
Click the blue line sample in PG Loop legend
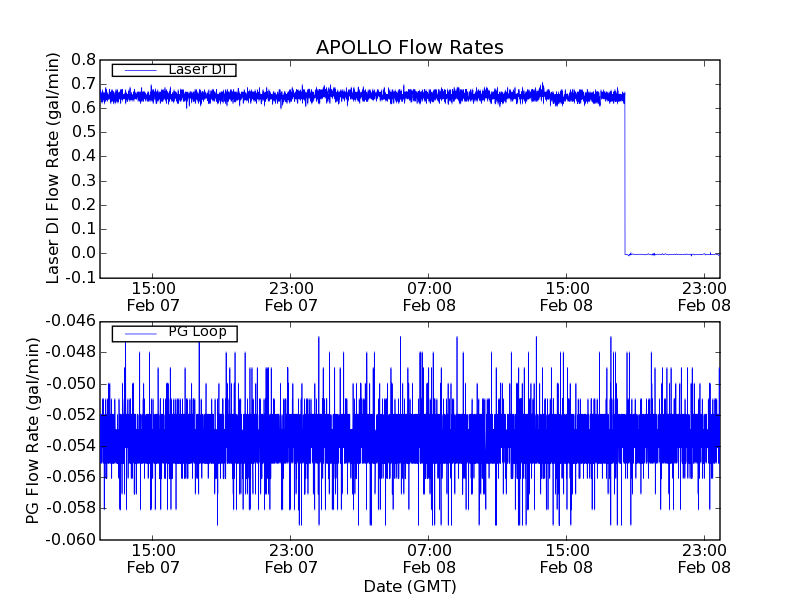(x=141, y=334)
